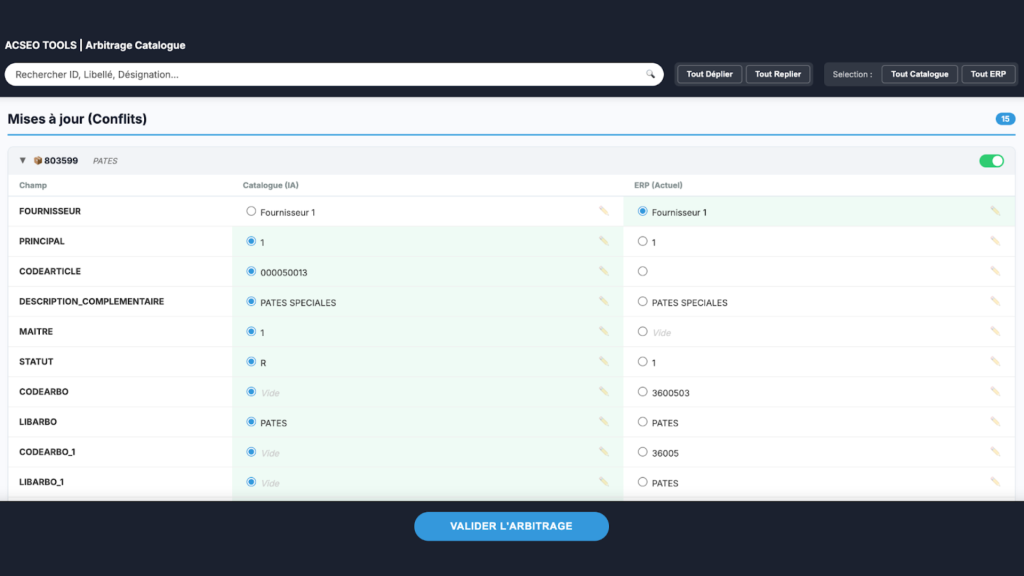Click the package icon beside 803599

[x=38, y=160]
